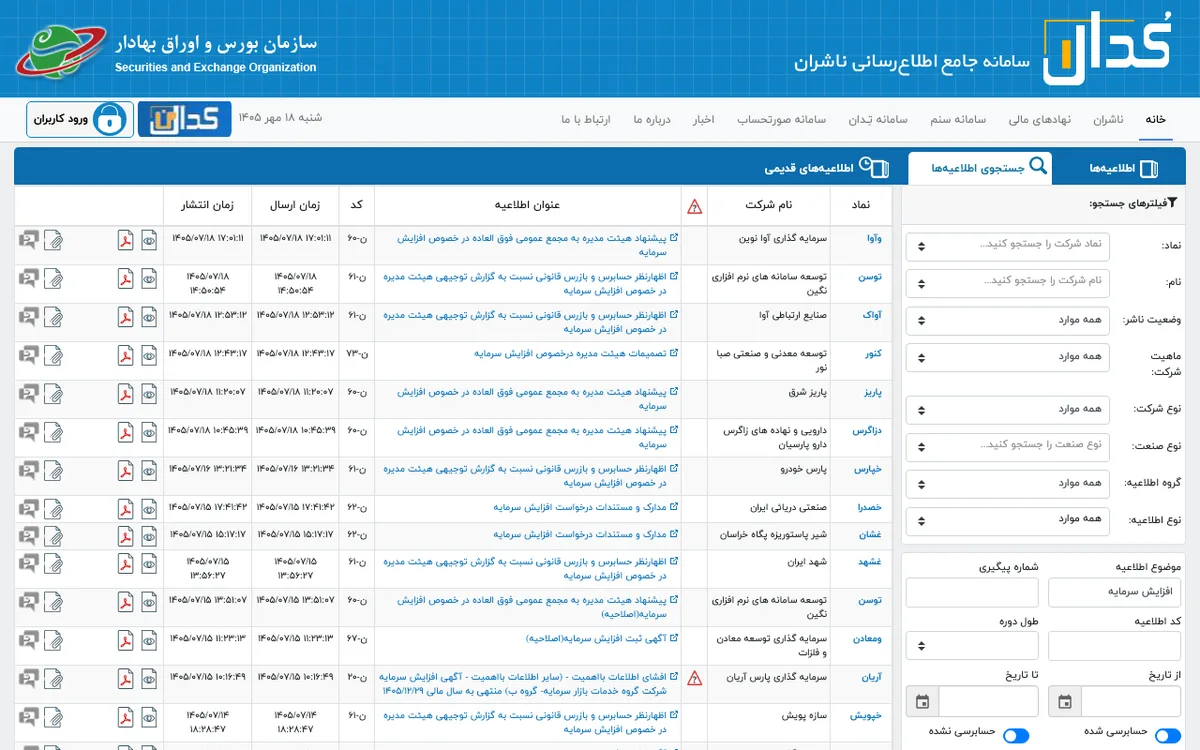Open ناشران navigation item
The width and height of the screenshot is (1200, 750).
1108,120
